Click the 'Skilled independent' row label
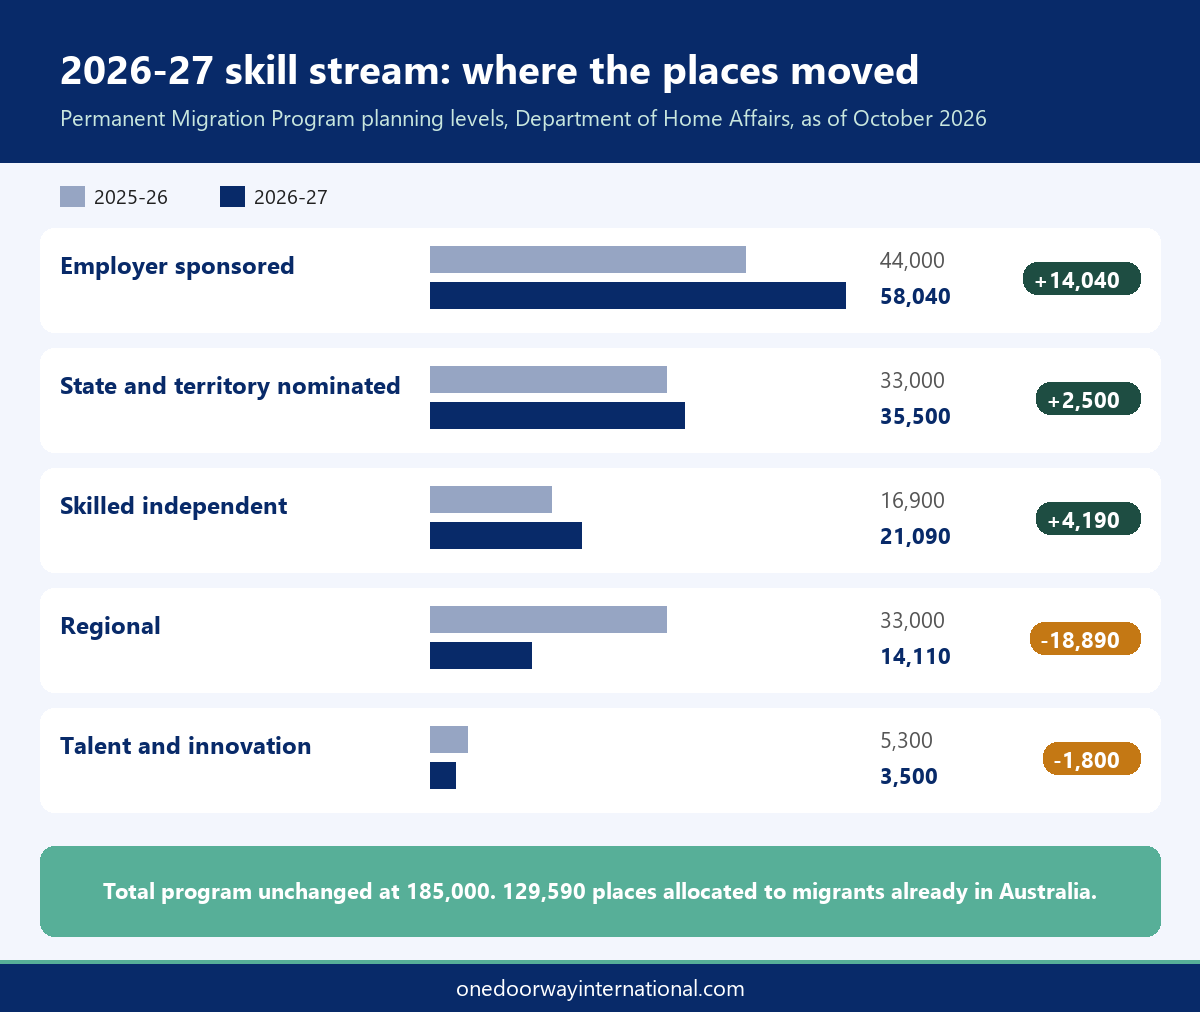Image resolution: width=1200 pixels, height=1012 pixels. 174,506
